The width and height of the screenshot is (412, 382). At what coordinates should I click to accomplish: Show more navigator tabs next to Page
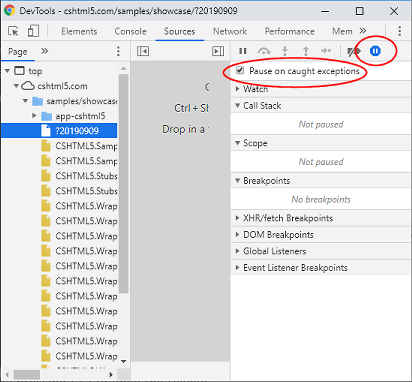click(x=44, y=51)
